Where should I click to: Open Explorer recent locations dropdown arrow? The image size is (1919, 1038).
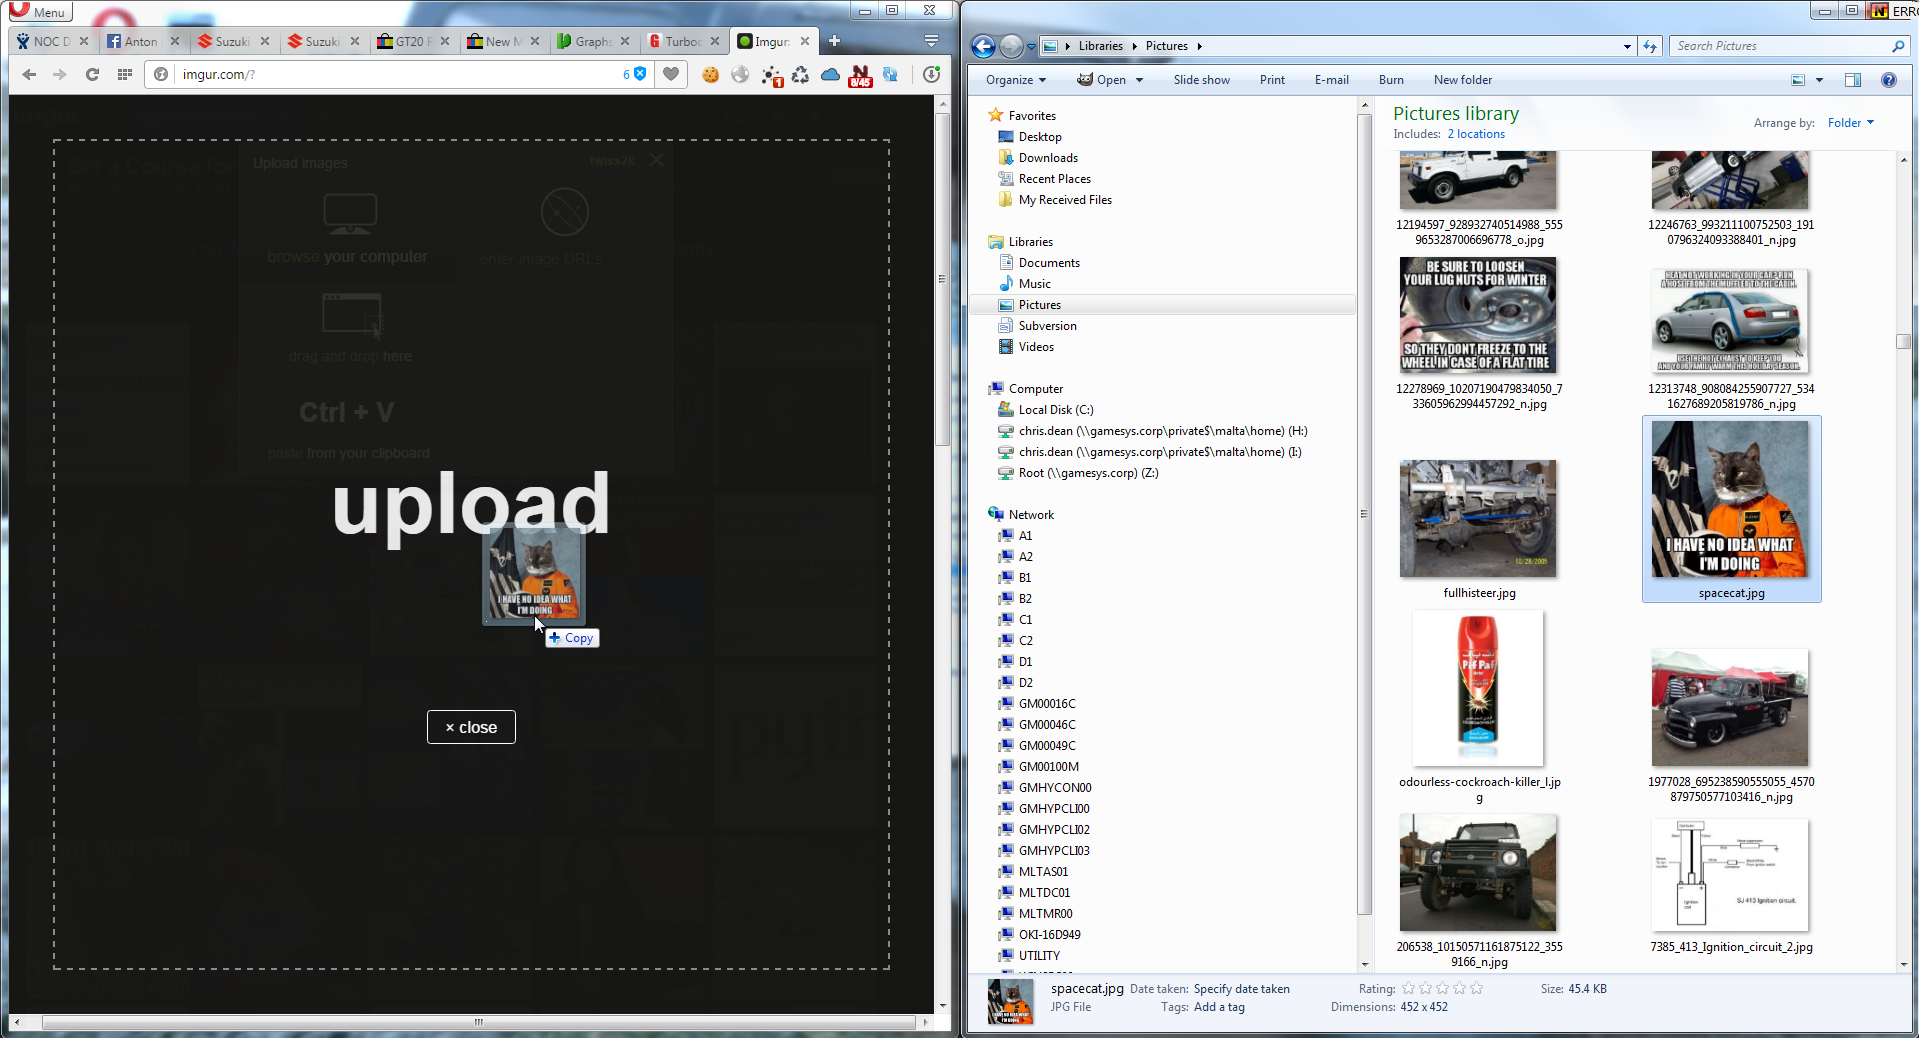pos(1032,46)
